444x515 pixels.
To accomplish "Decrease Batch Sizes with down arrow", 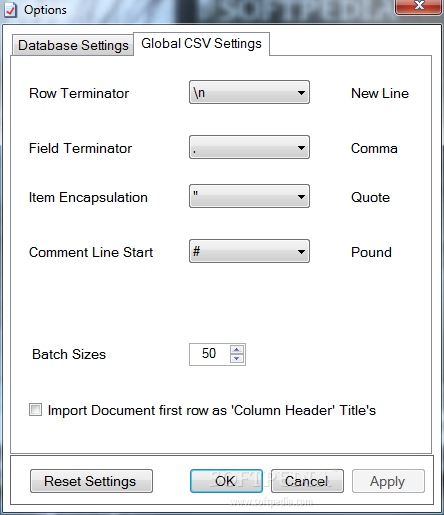I will [237, 359].
